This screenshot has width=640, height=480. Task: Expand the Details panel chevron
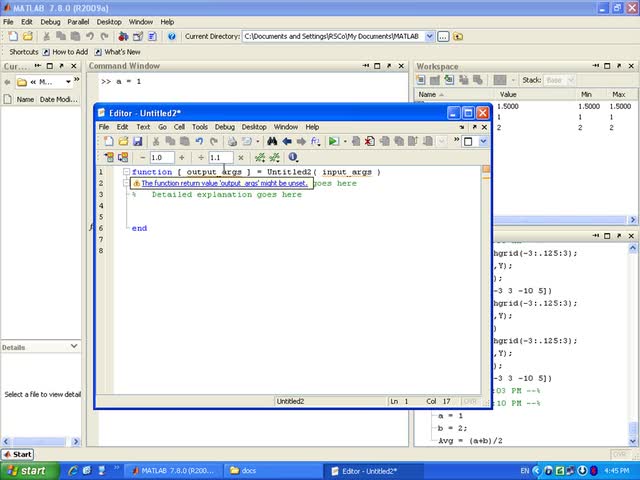click(x=74, y=346)
